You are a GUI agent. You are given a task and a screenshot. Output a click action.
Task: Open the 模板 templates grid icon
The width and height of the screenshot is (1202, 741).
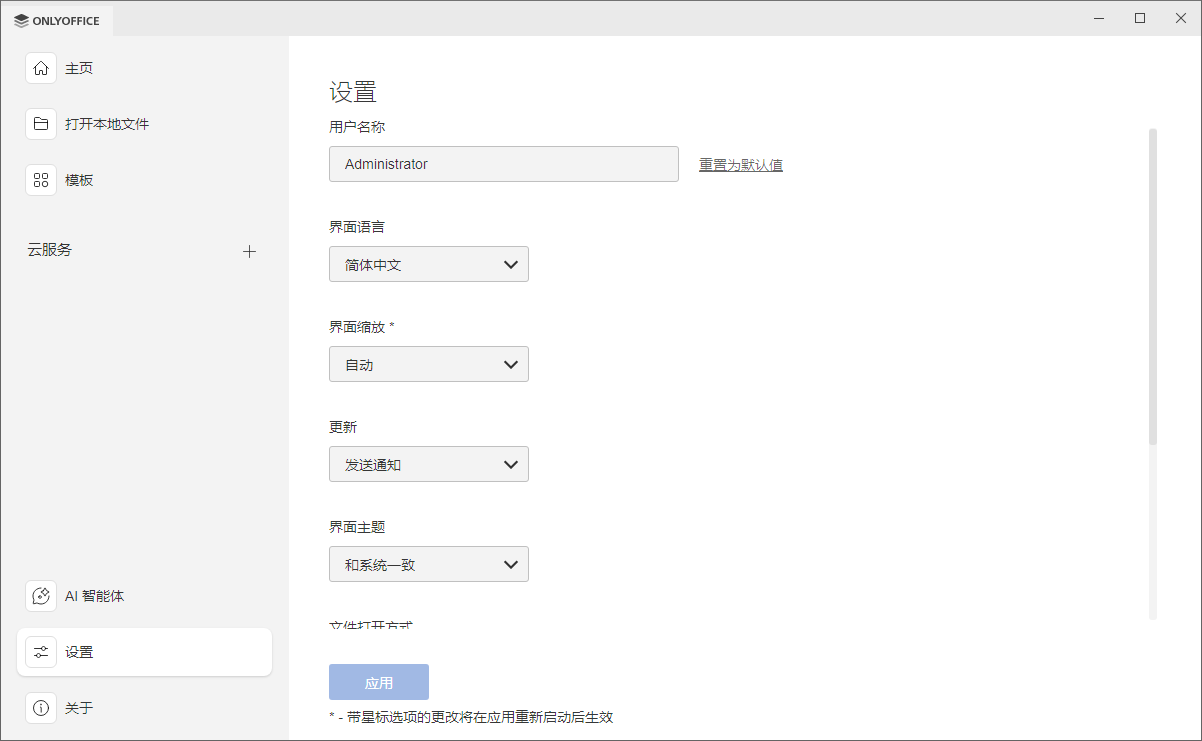point(40,179)
